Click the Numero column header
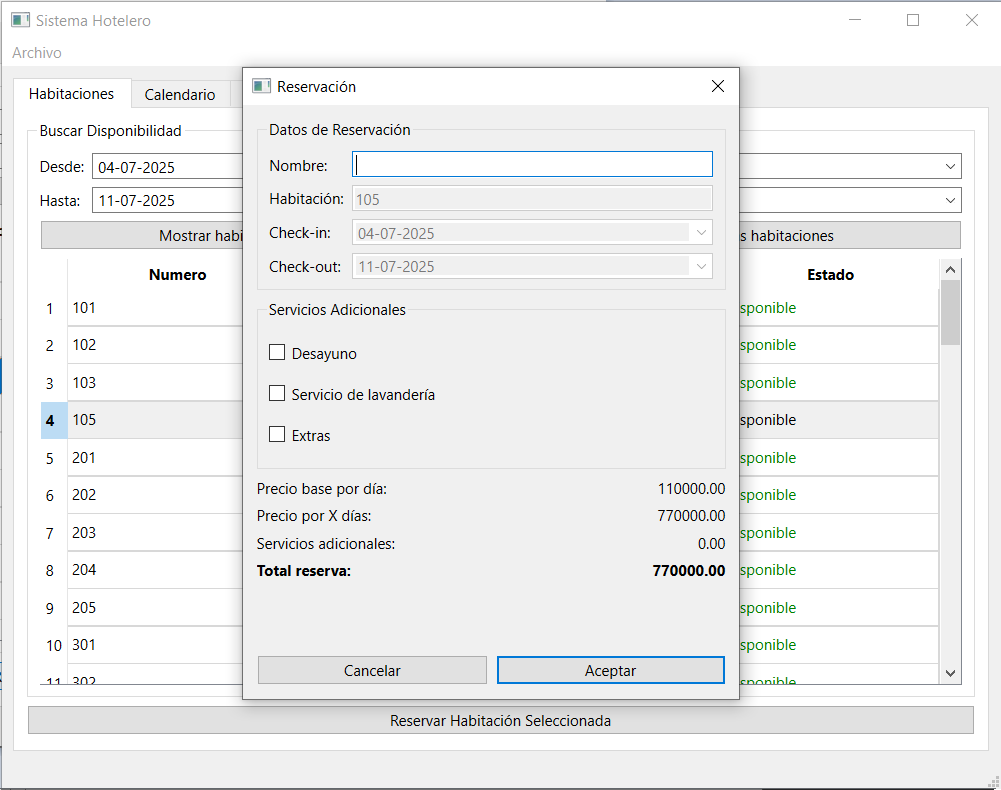 click(177, 275)
